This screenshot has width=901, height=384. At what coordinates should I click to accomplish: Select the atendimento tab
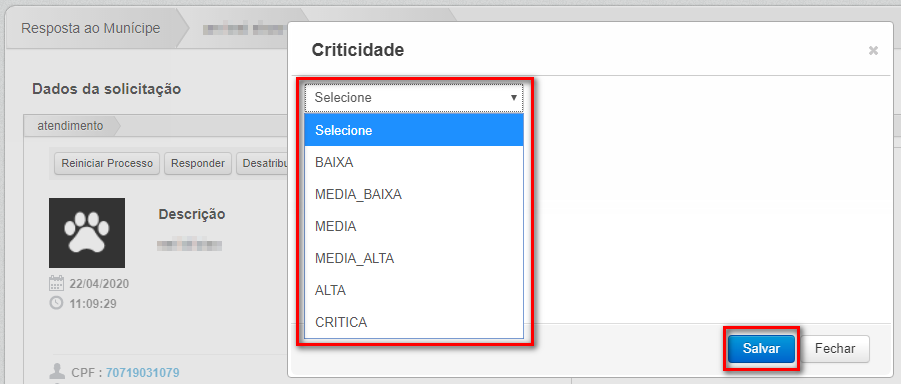(71, 125)
